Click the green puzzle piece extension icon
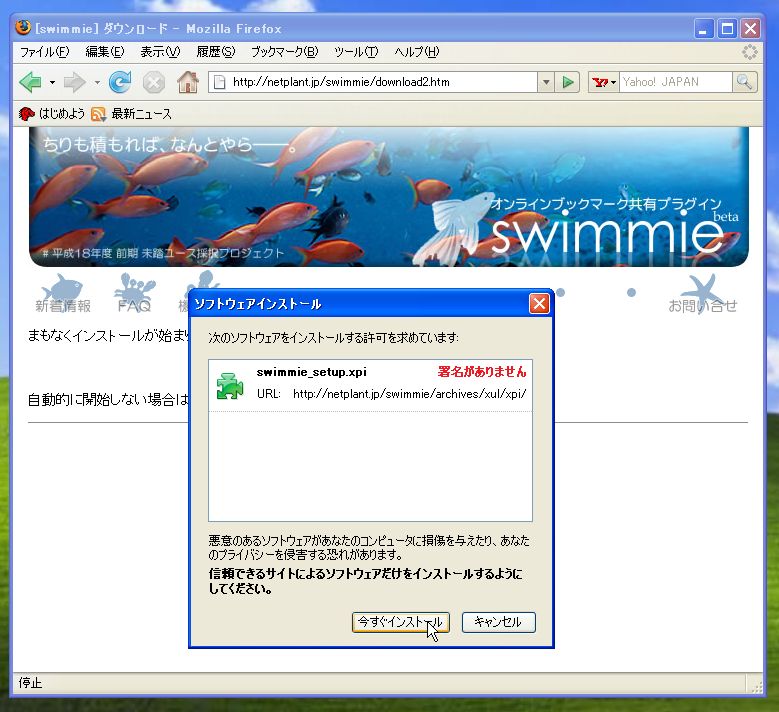Screen dimensions: 779x712 click(x=230, y=386)
